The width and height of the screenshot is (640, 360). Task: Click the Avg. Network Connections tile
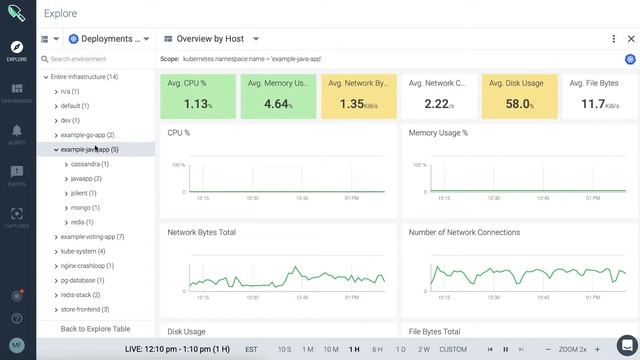[439, 96]
